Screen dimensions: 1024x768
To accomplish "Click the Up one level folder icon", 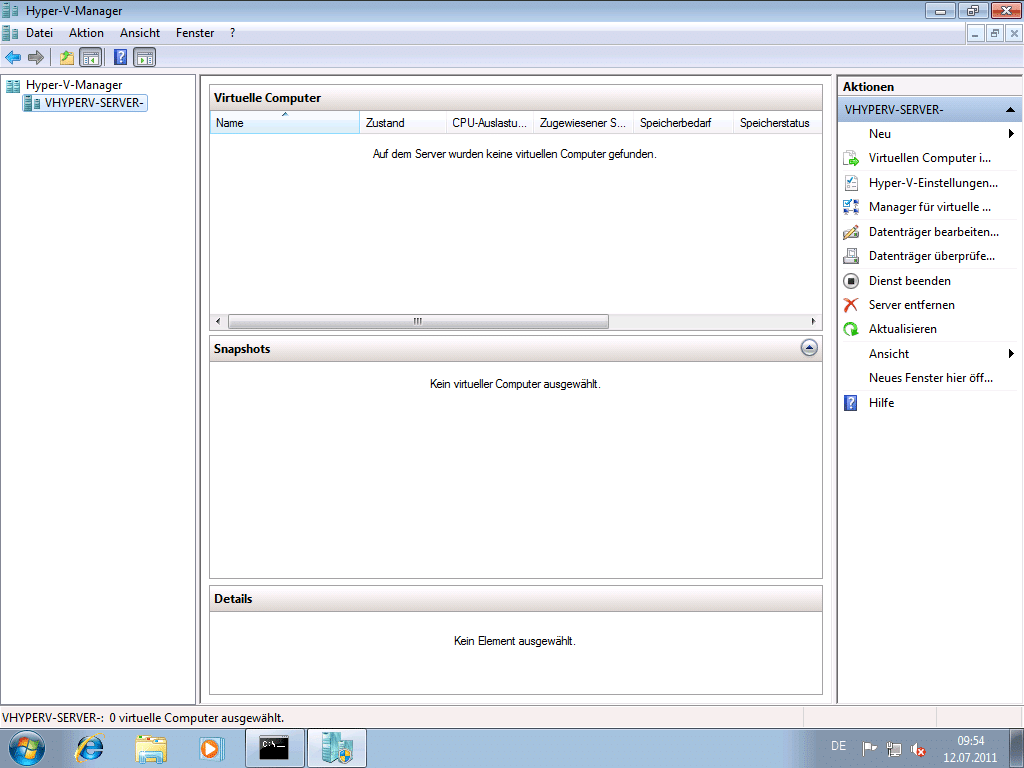I will pos(67,57).
